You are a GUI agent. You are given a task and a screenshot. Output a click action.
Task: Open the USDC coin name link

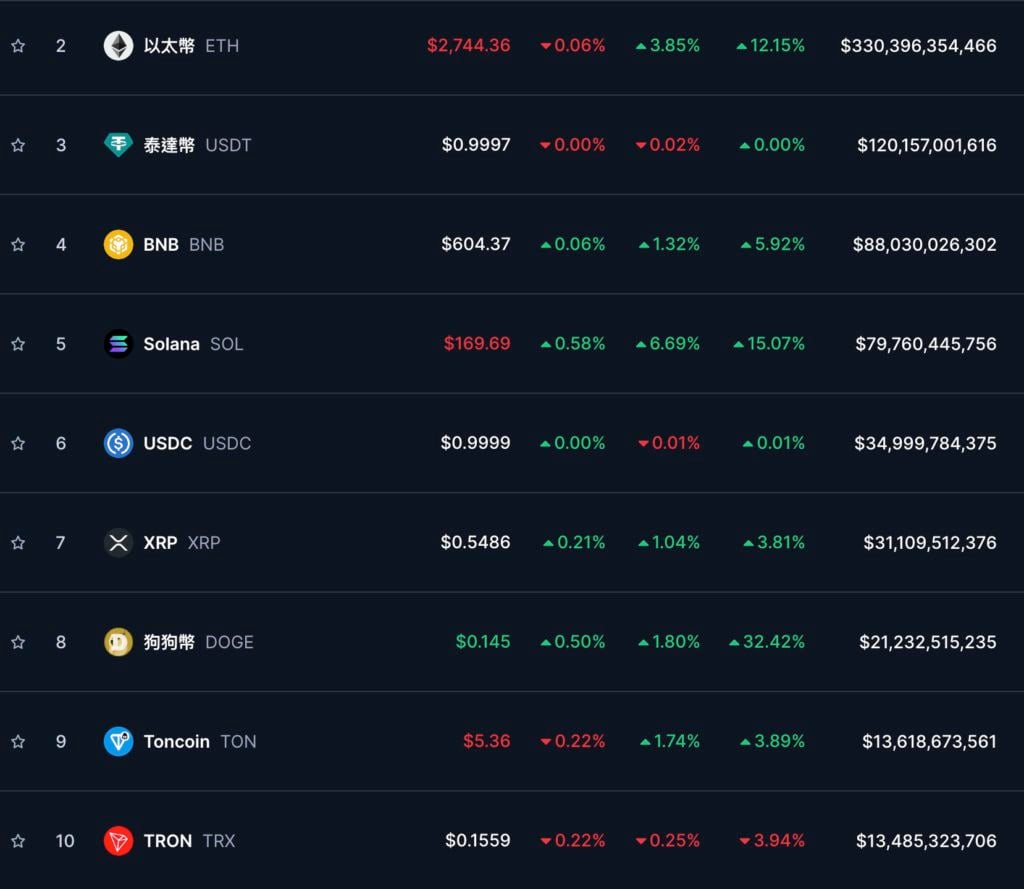tap(167, 443)
